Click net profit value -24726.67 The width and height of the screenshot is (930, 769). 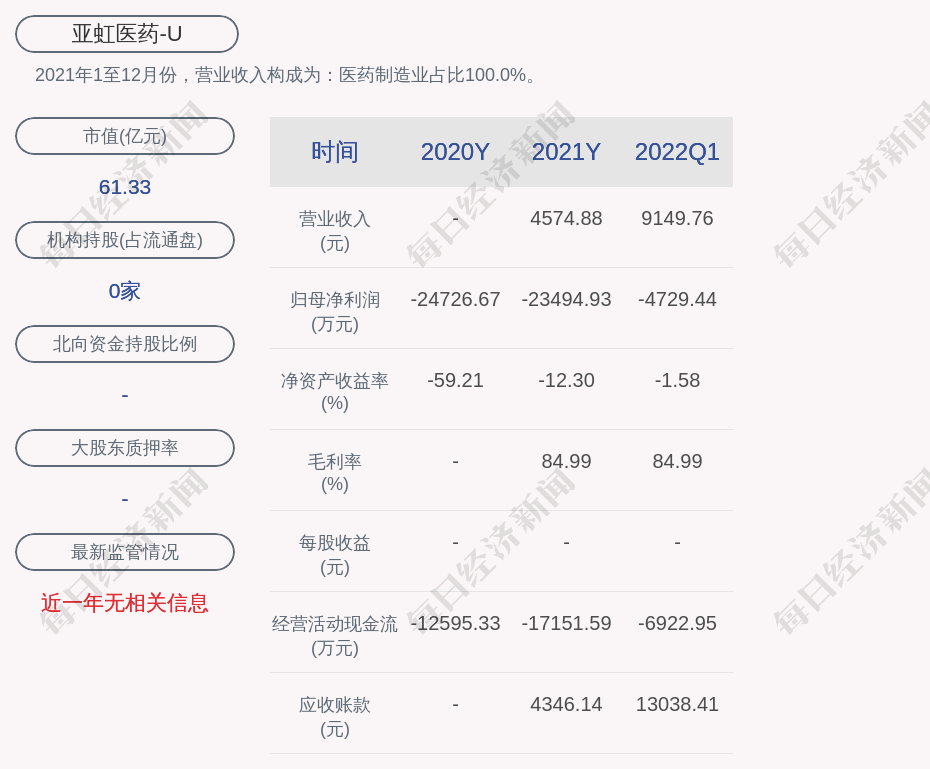tap(455, 299)
